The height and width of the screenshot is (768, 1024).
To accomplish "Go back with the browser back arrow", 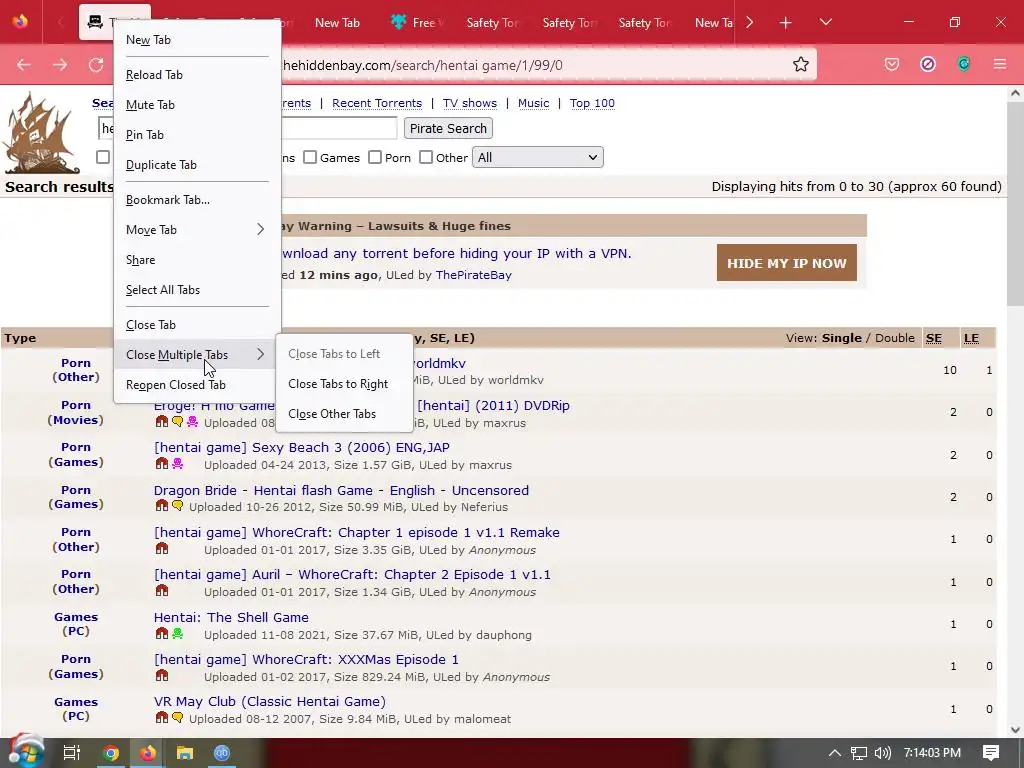I will pos(24,65).
